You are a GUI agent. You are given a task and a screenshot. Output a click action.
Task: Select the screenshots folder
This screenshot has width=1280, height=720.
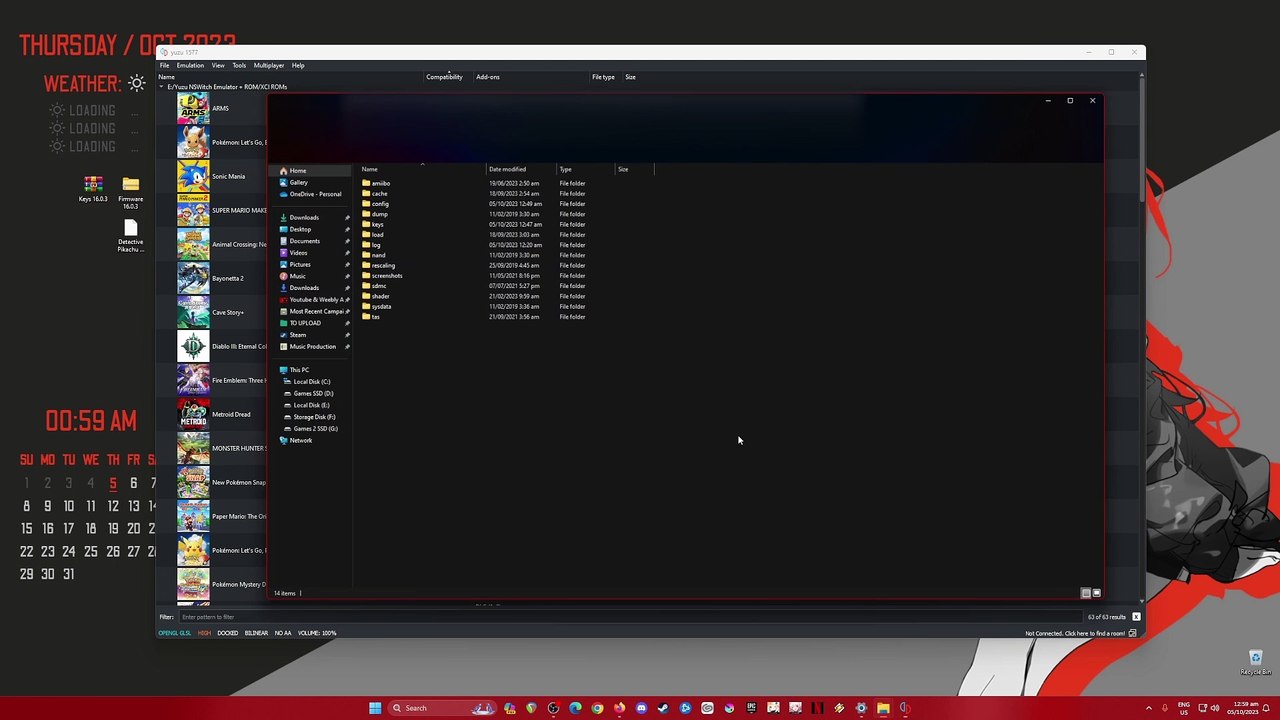click(x=386, y=275)
